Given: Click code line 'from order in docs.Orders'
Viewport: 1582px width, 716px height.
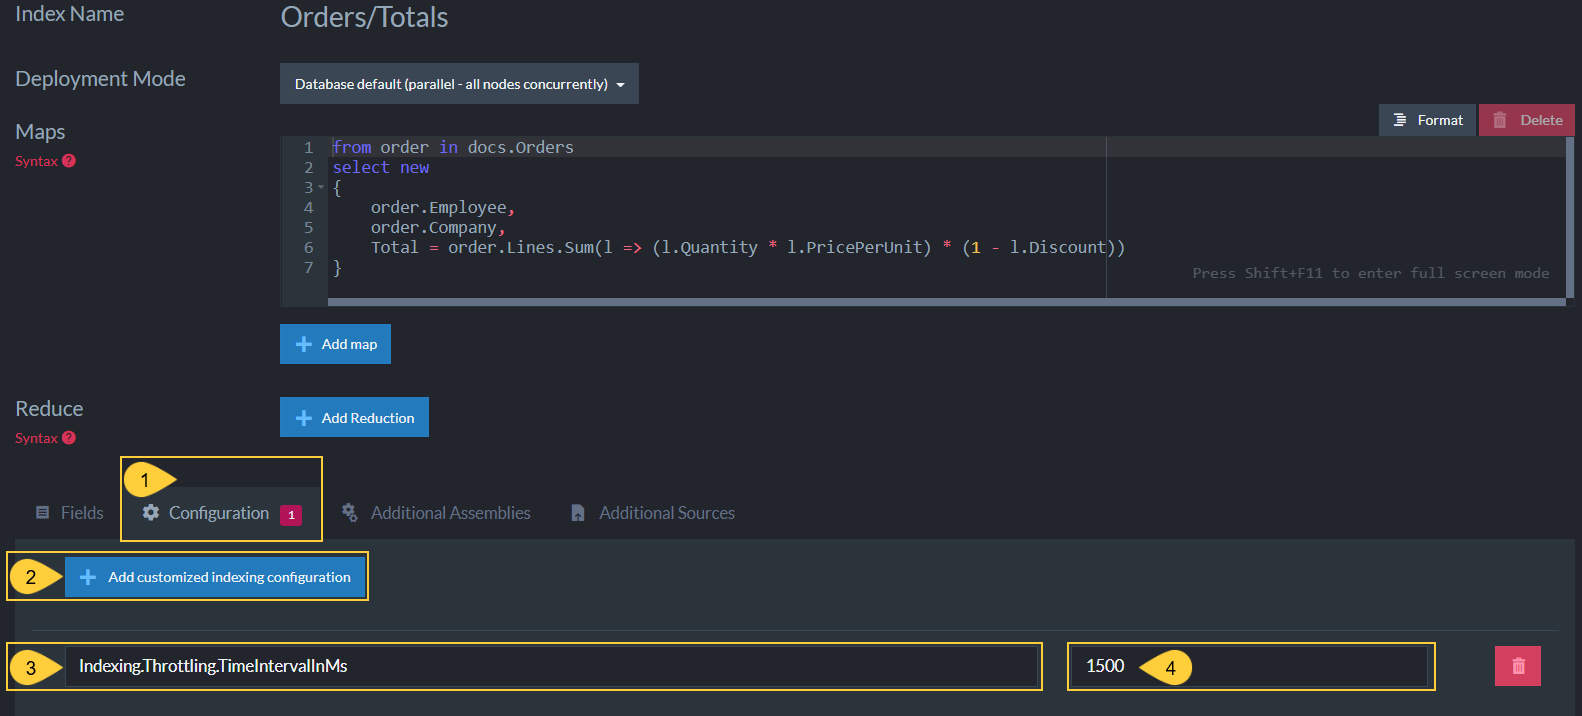Looking at the screenshot, I should click(453, 147).
